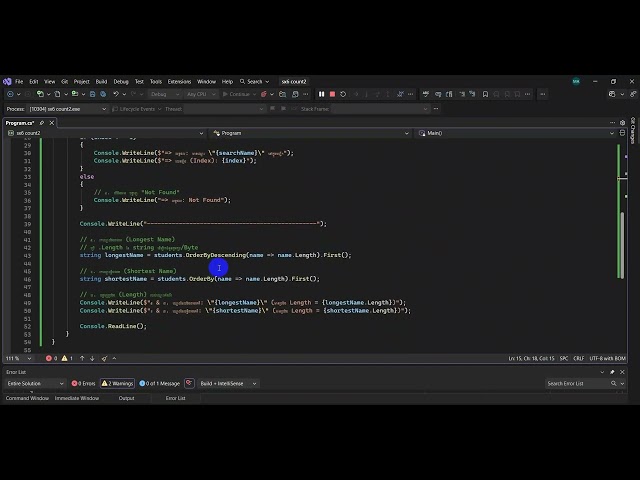
Task: Open the Program class navigation dropdown
Action: [311, 133]
